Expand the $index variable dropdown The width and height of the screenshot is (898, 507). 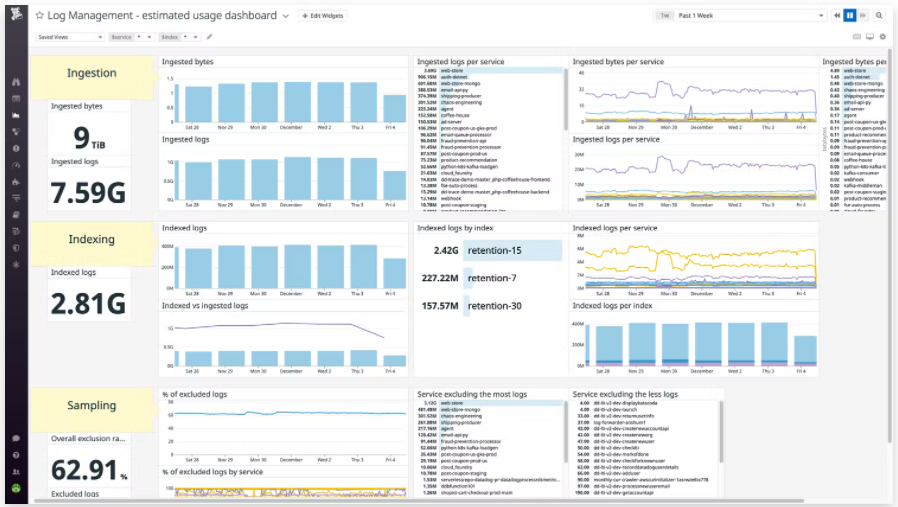tap(181, 37)
